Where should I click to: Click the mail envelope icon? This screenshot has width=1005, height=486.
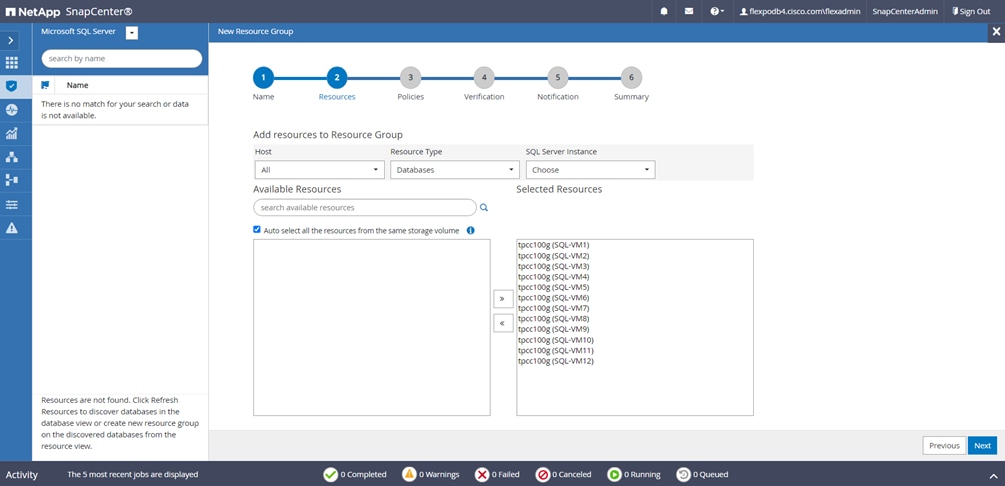pos(689,11)
